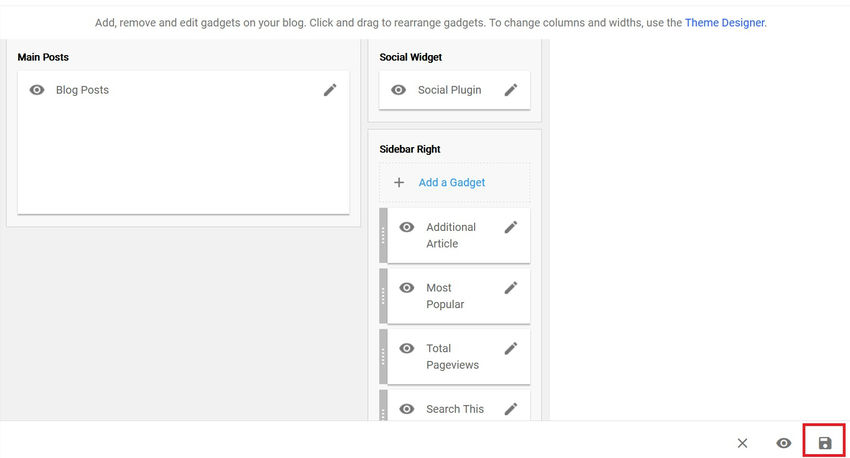850x458 pixels.
Task: Edit the Search This gadget
Action: tap(511, 408)
